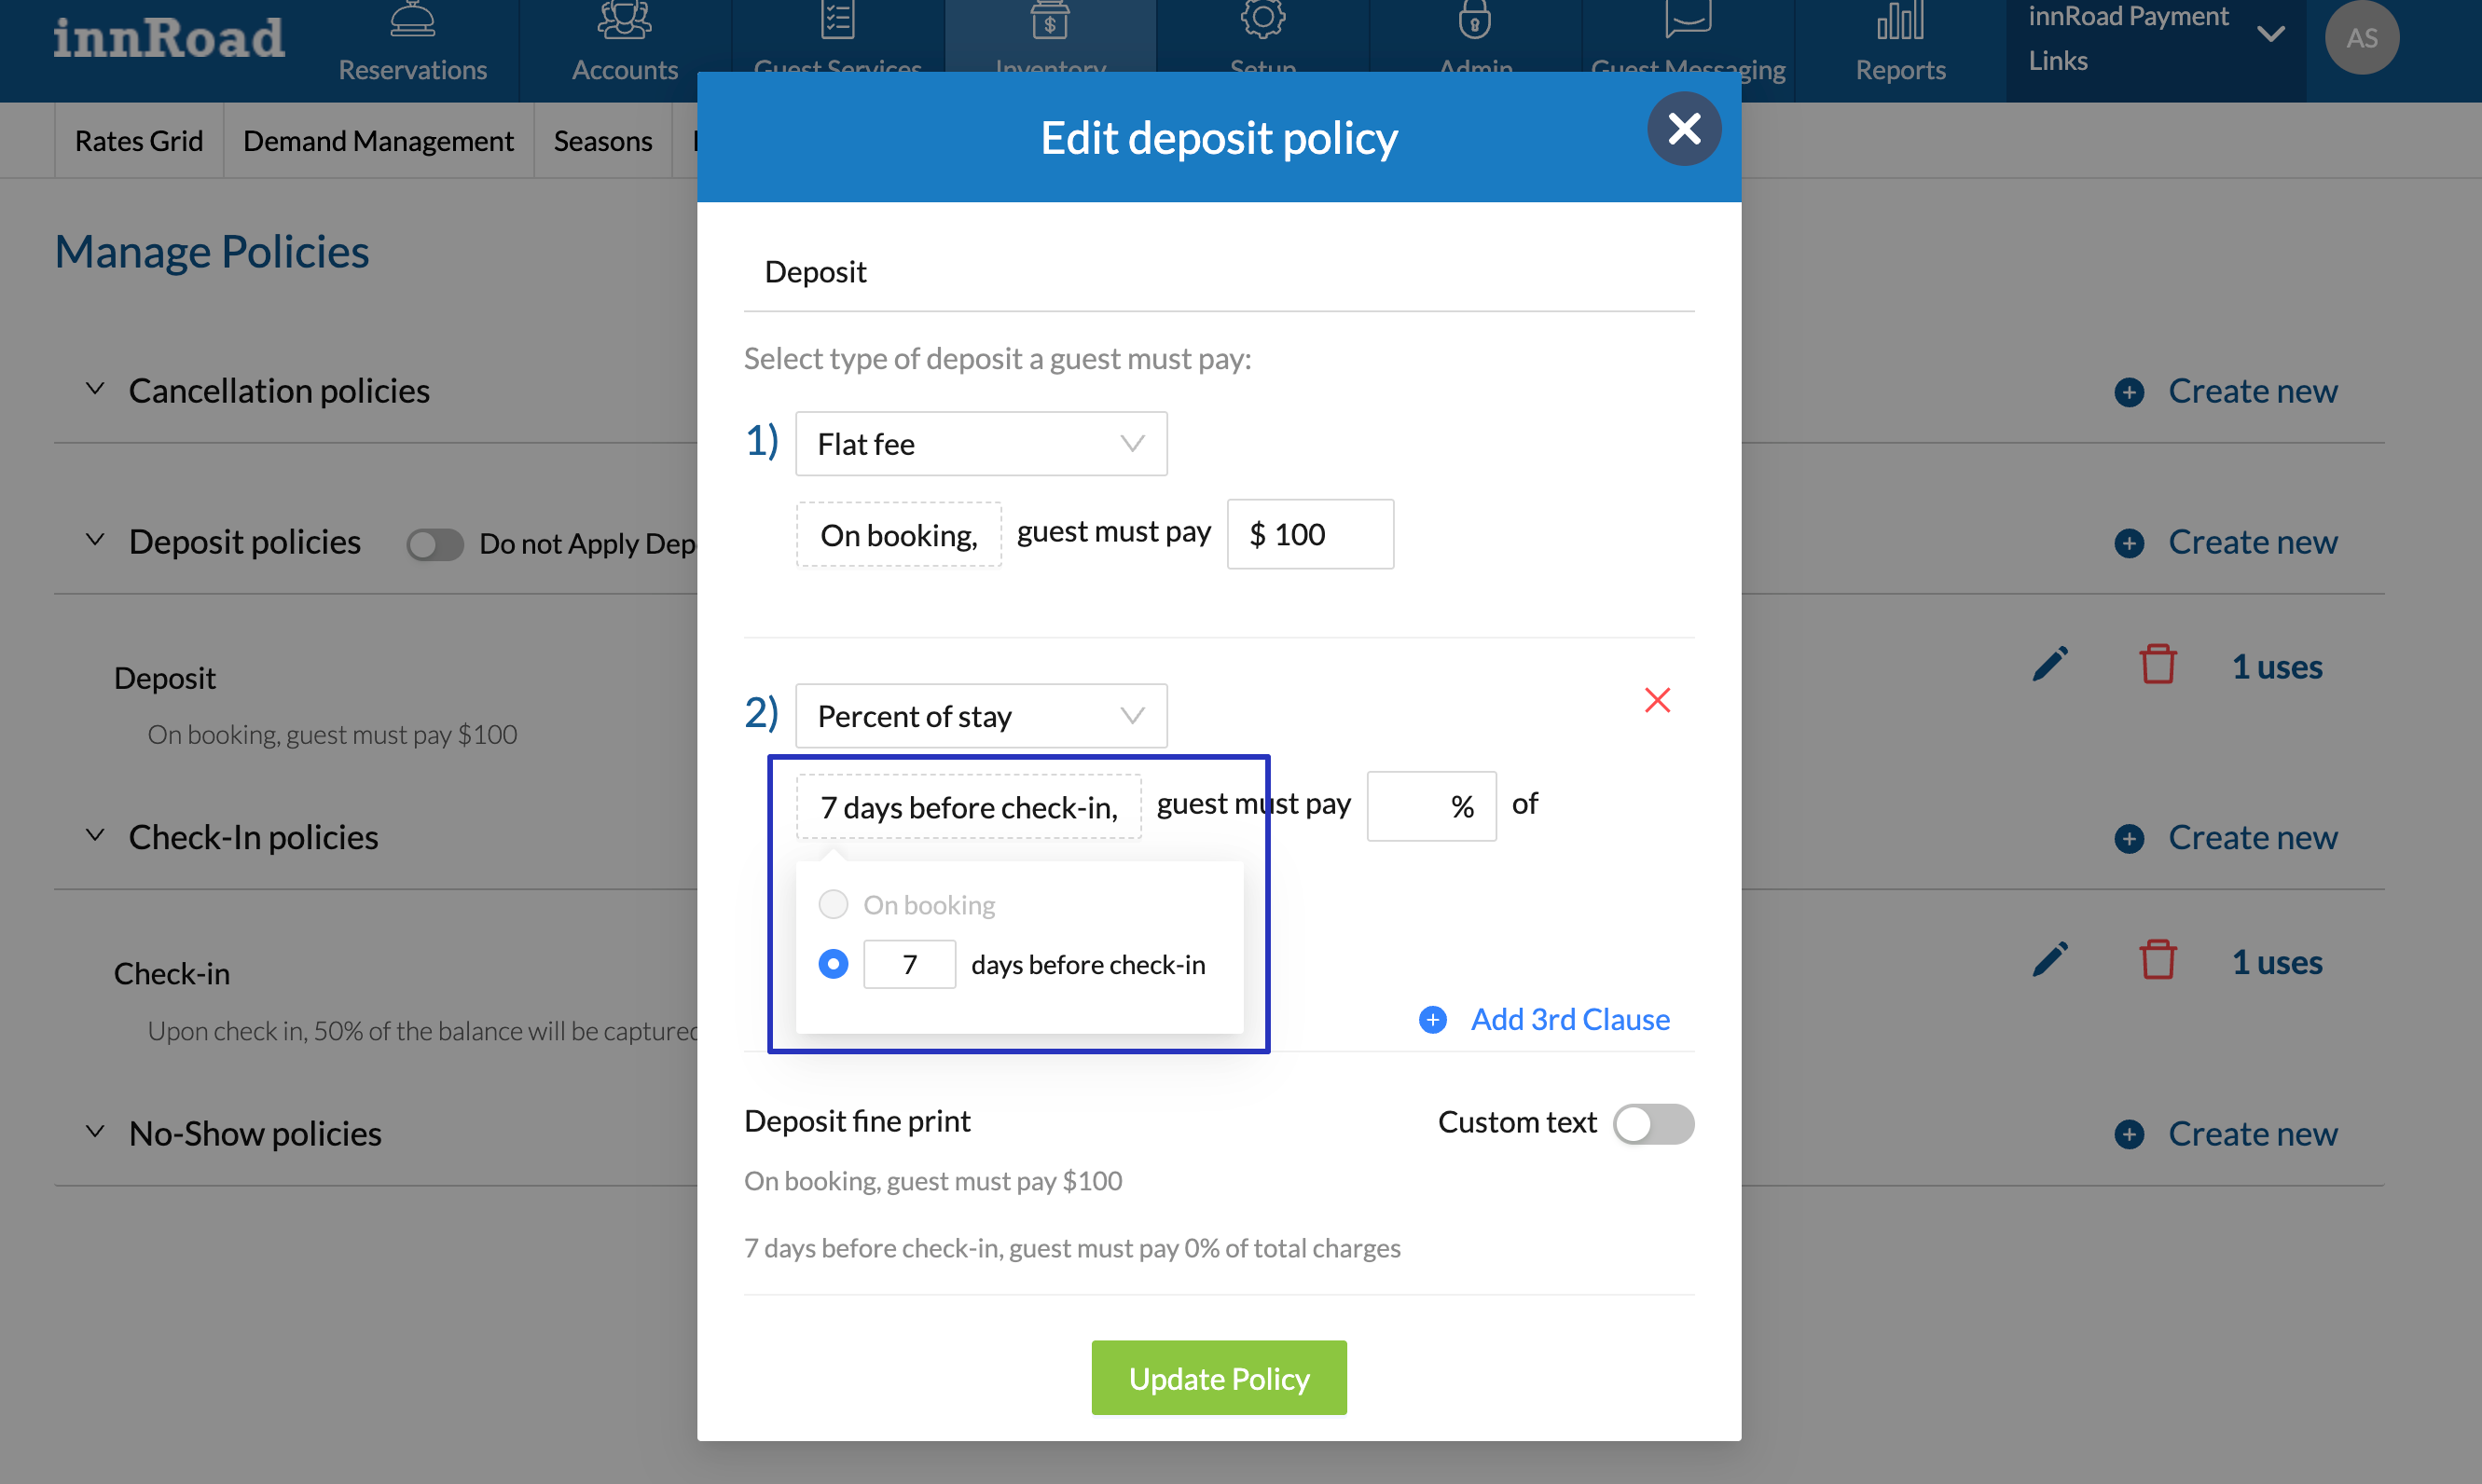Click the Reservations bell icon
Screen dimensions: 2482x1484
[x=412, y=20]
